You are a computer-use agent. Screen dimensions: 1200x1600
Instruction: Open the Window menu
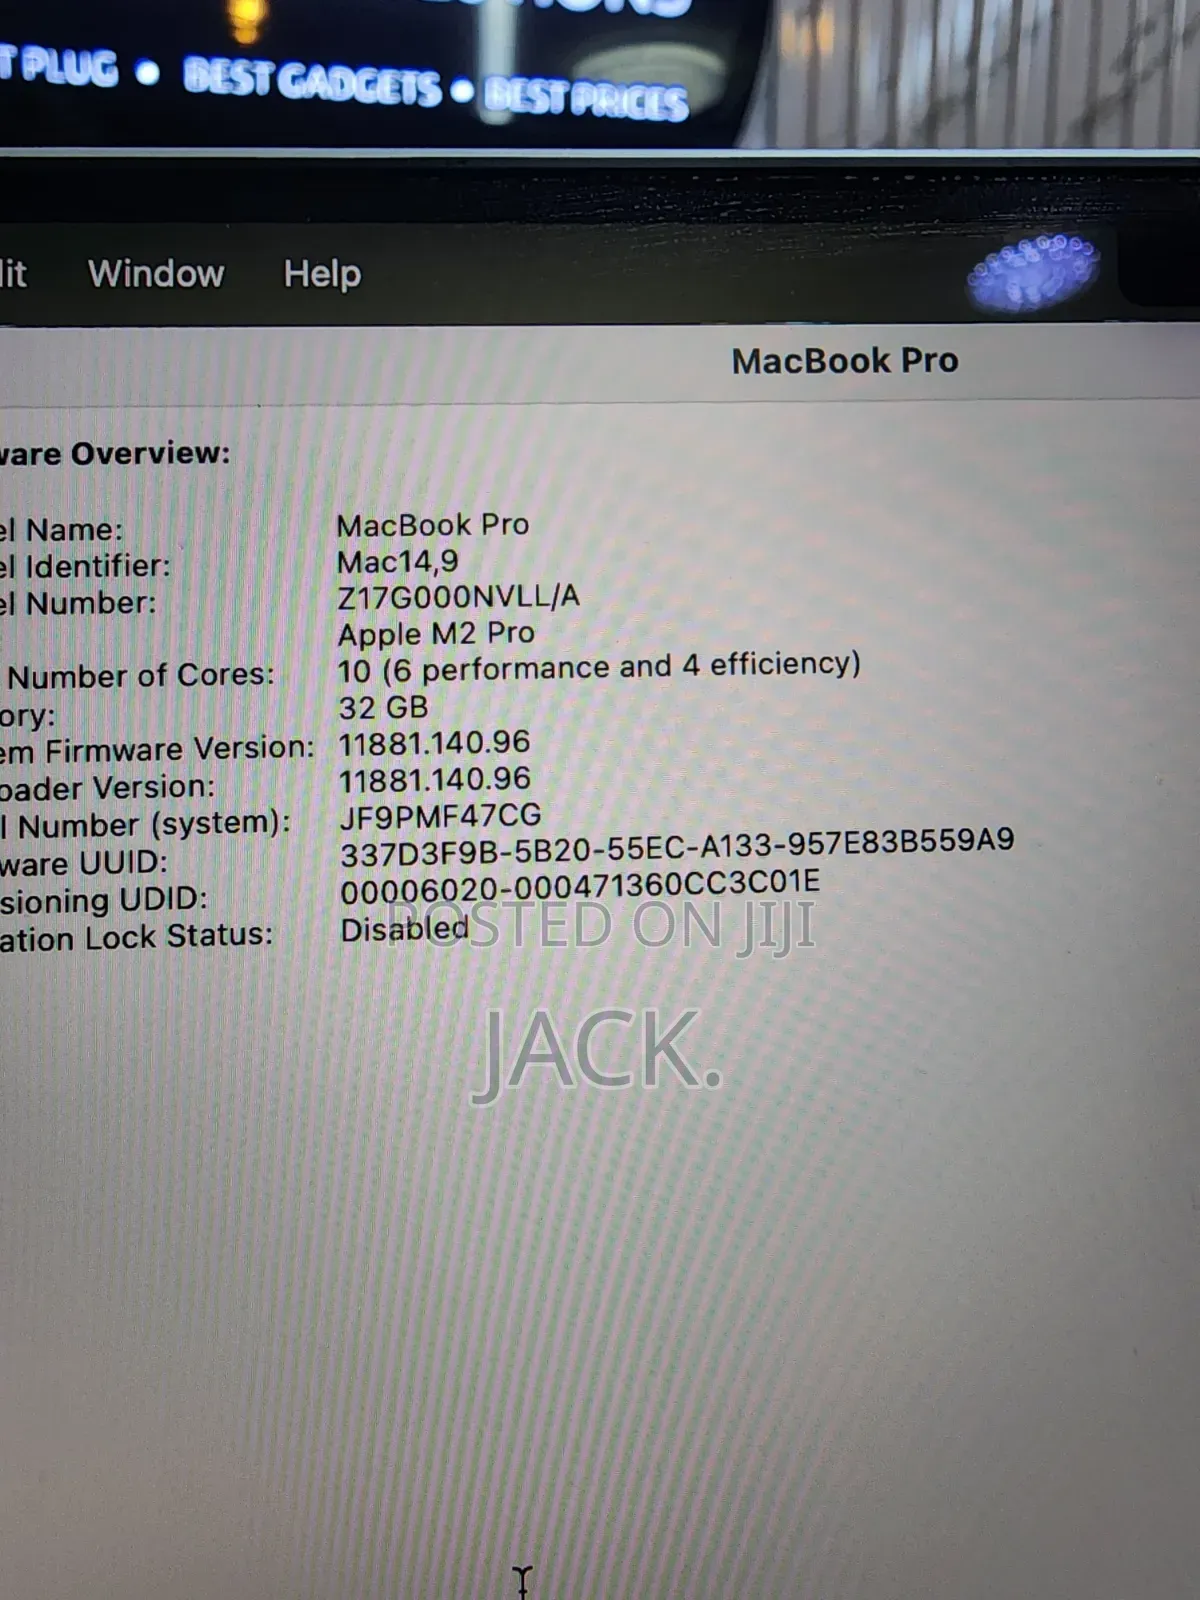pos(156,273)
